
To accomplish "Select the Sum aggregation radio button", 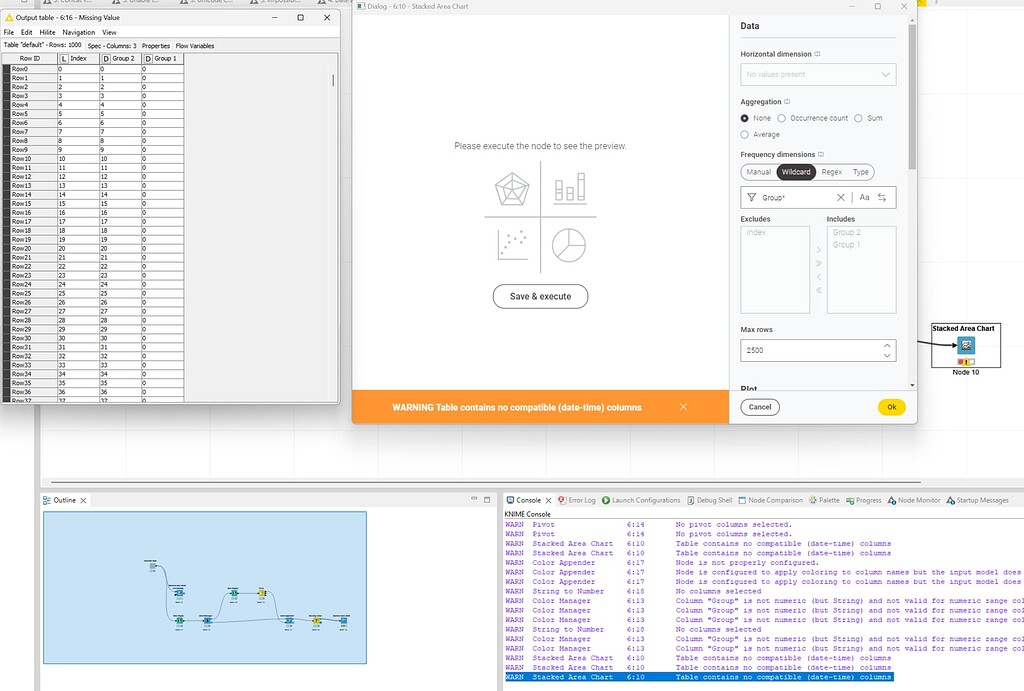I will click(x=858, y=118).
